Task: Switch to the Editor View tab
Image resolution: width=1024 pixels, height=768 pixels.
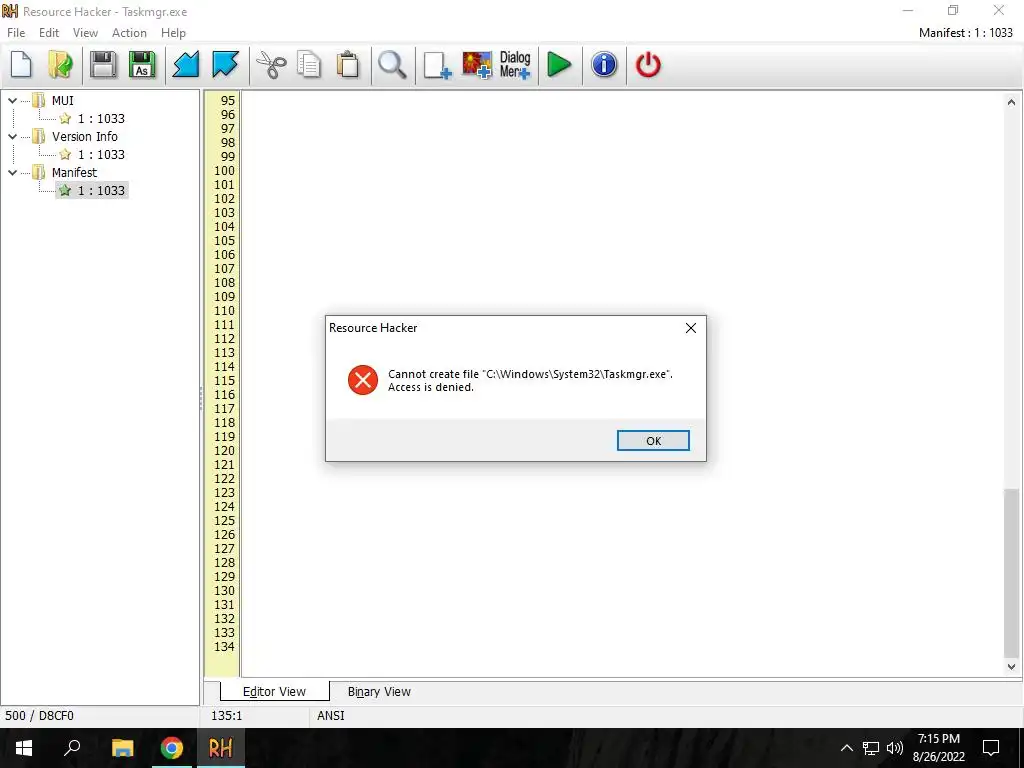Action: point(274,692)
